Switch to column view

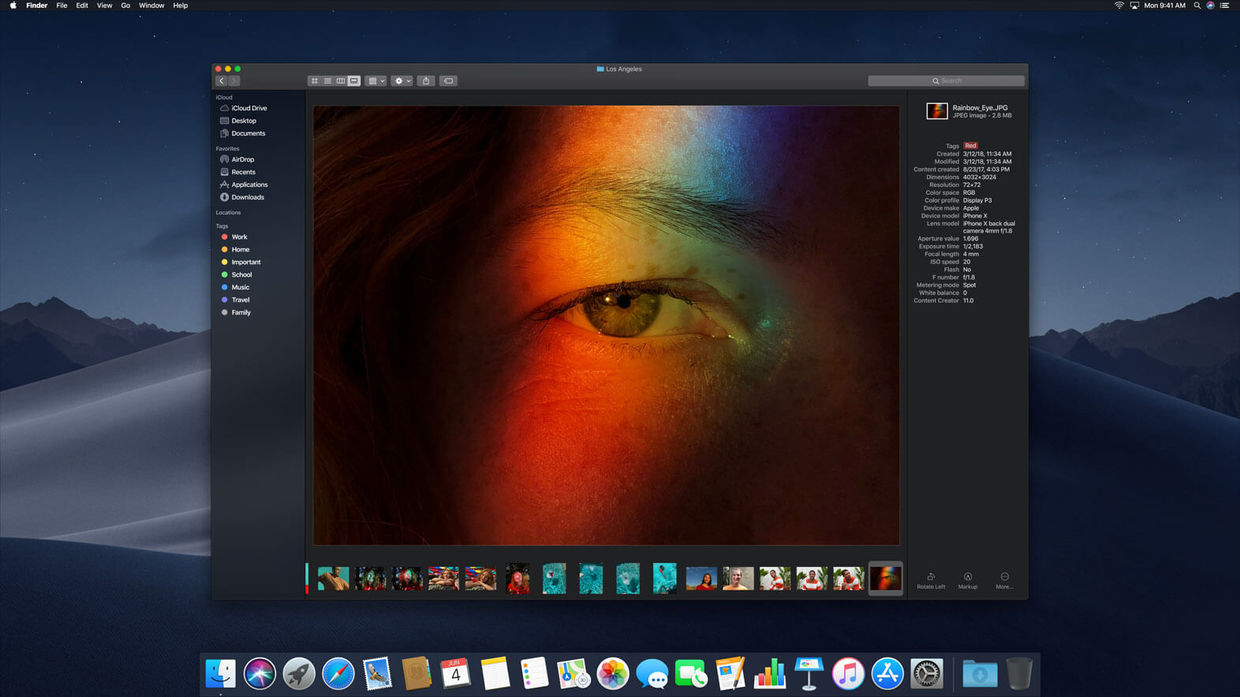[340, 81]
